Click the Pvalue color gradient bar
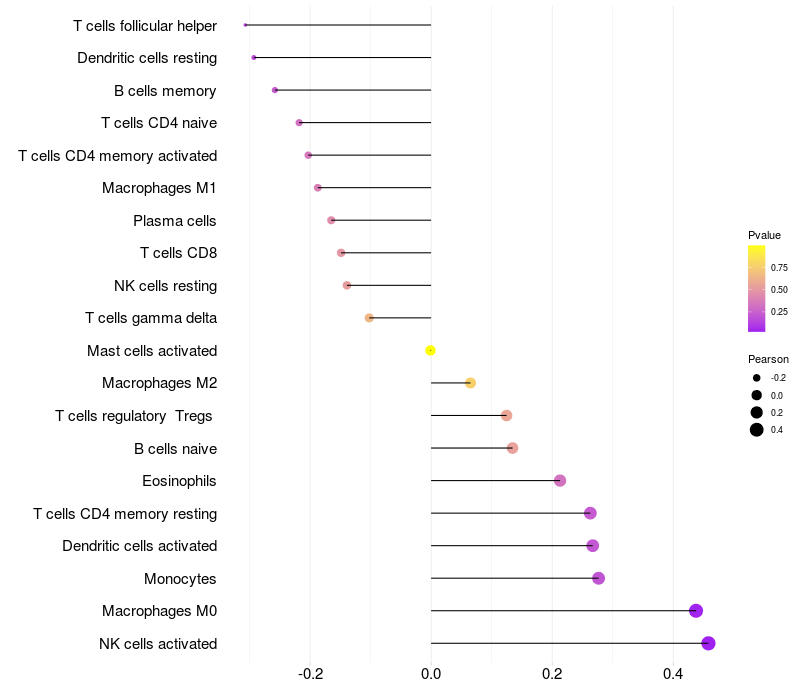Viewport: 800px width, 700px height. coord(757,288)
